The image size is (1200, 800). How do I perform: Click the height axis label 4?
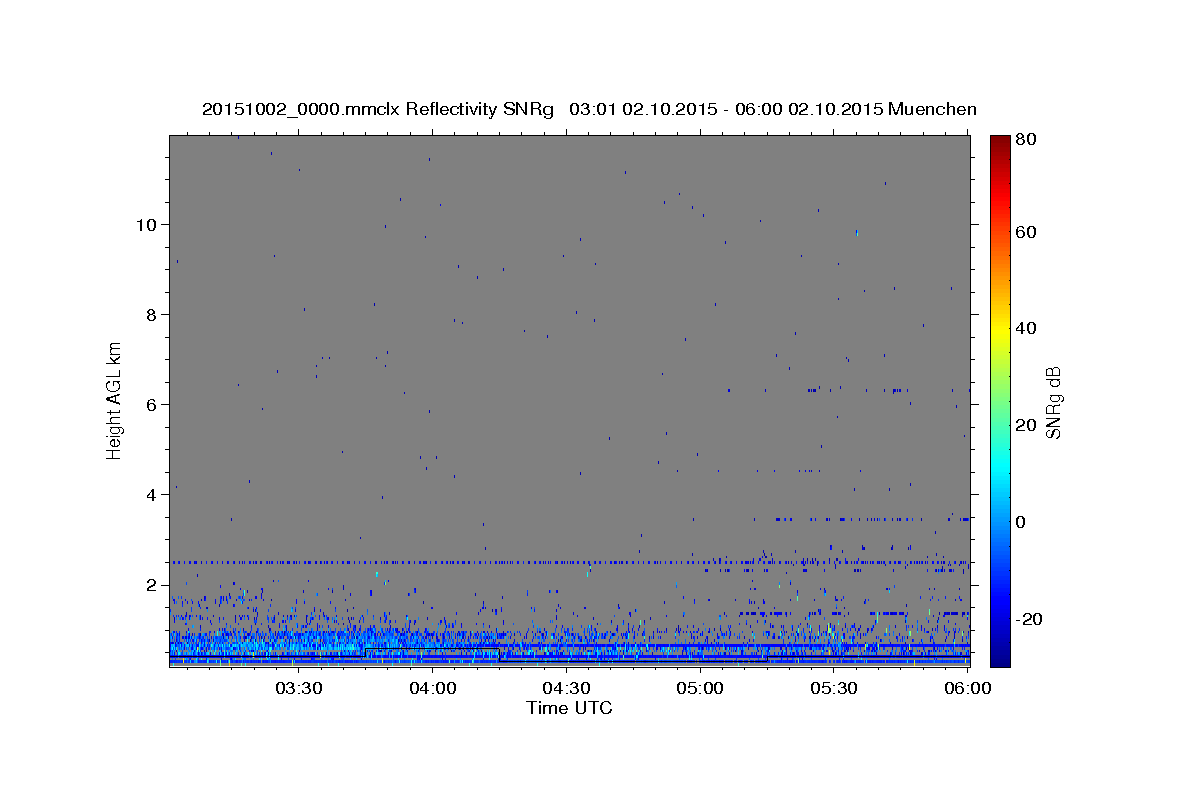tap(149, 494)
